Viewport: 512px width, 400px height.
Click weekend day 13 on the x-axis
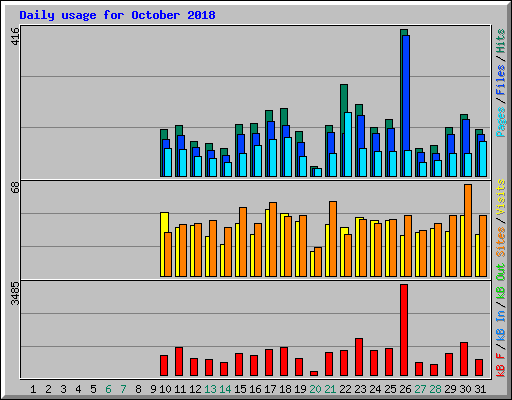coord(210,389)
